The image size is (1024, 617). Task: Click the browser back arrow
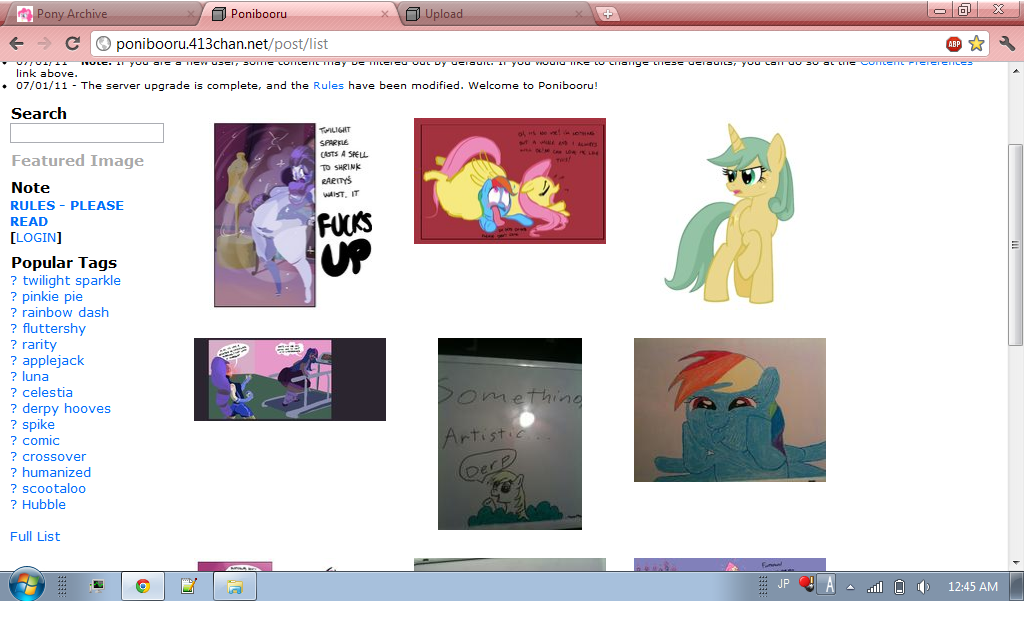point(17,44)
